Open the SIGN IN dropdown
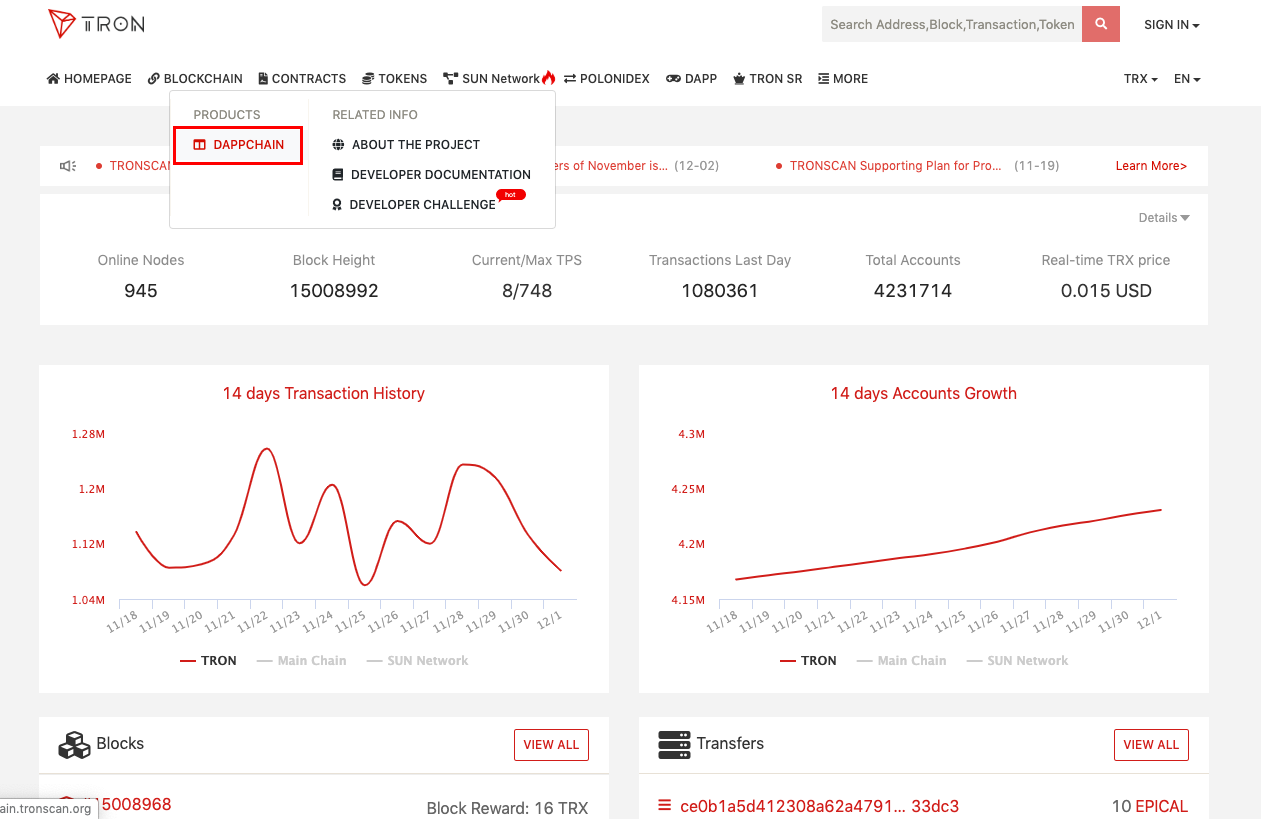The image size is (1261, 819). 1172,25
